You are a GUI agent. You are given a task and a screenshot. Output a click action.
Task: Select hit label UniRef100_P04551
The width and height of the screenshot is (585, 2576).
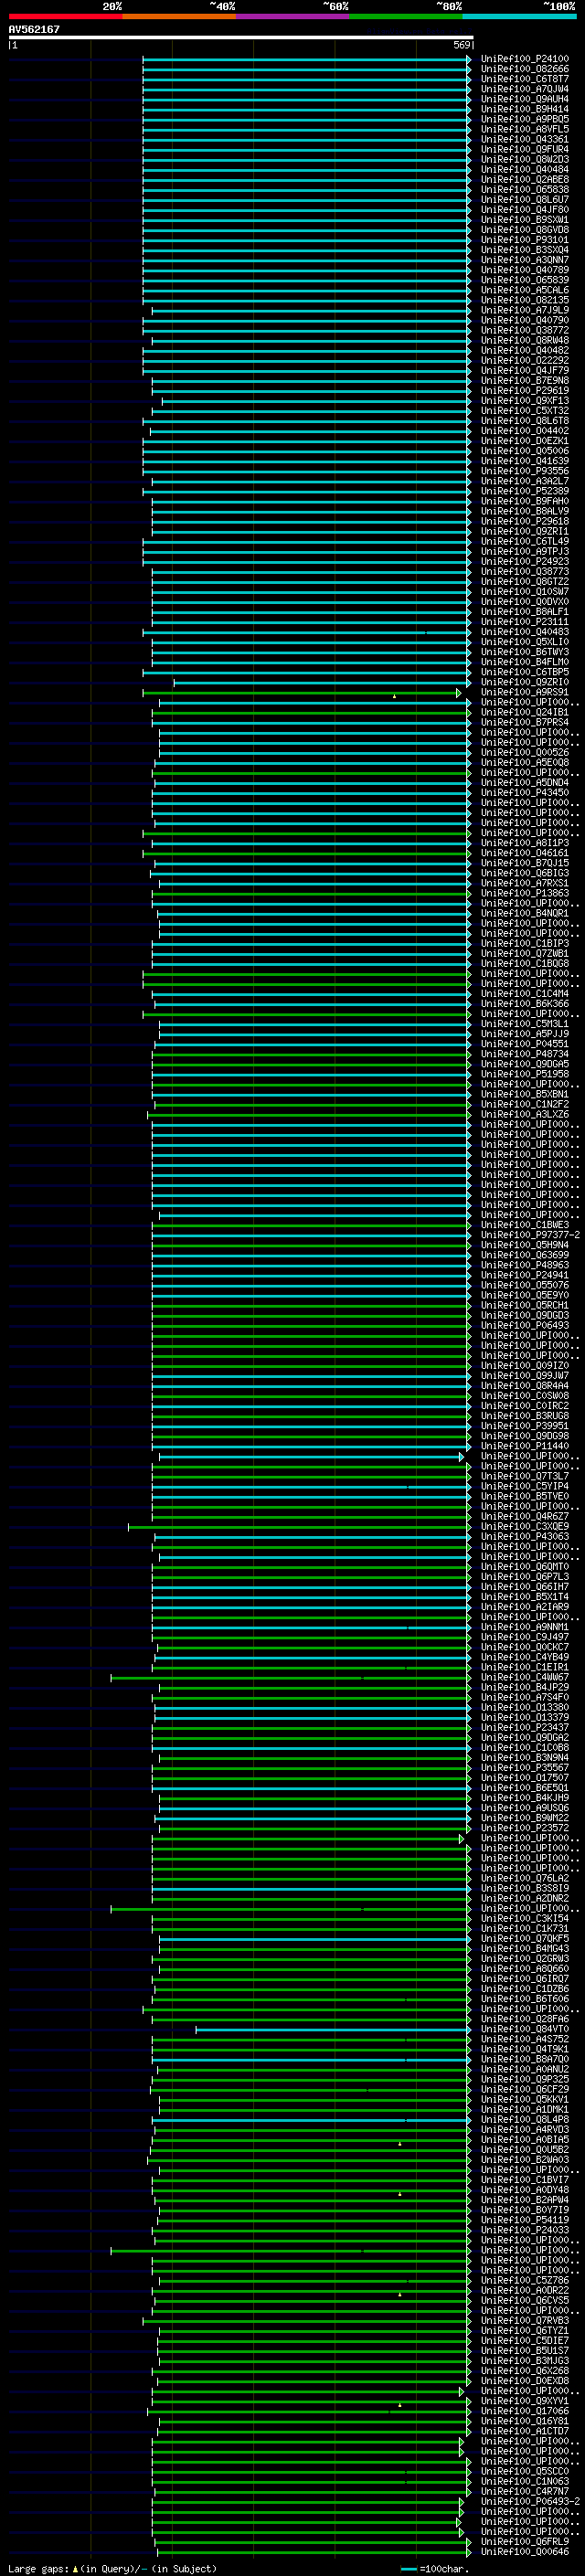tap(525, 1044)
